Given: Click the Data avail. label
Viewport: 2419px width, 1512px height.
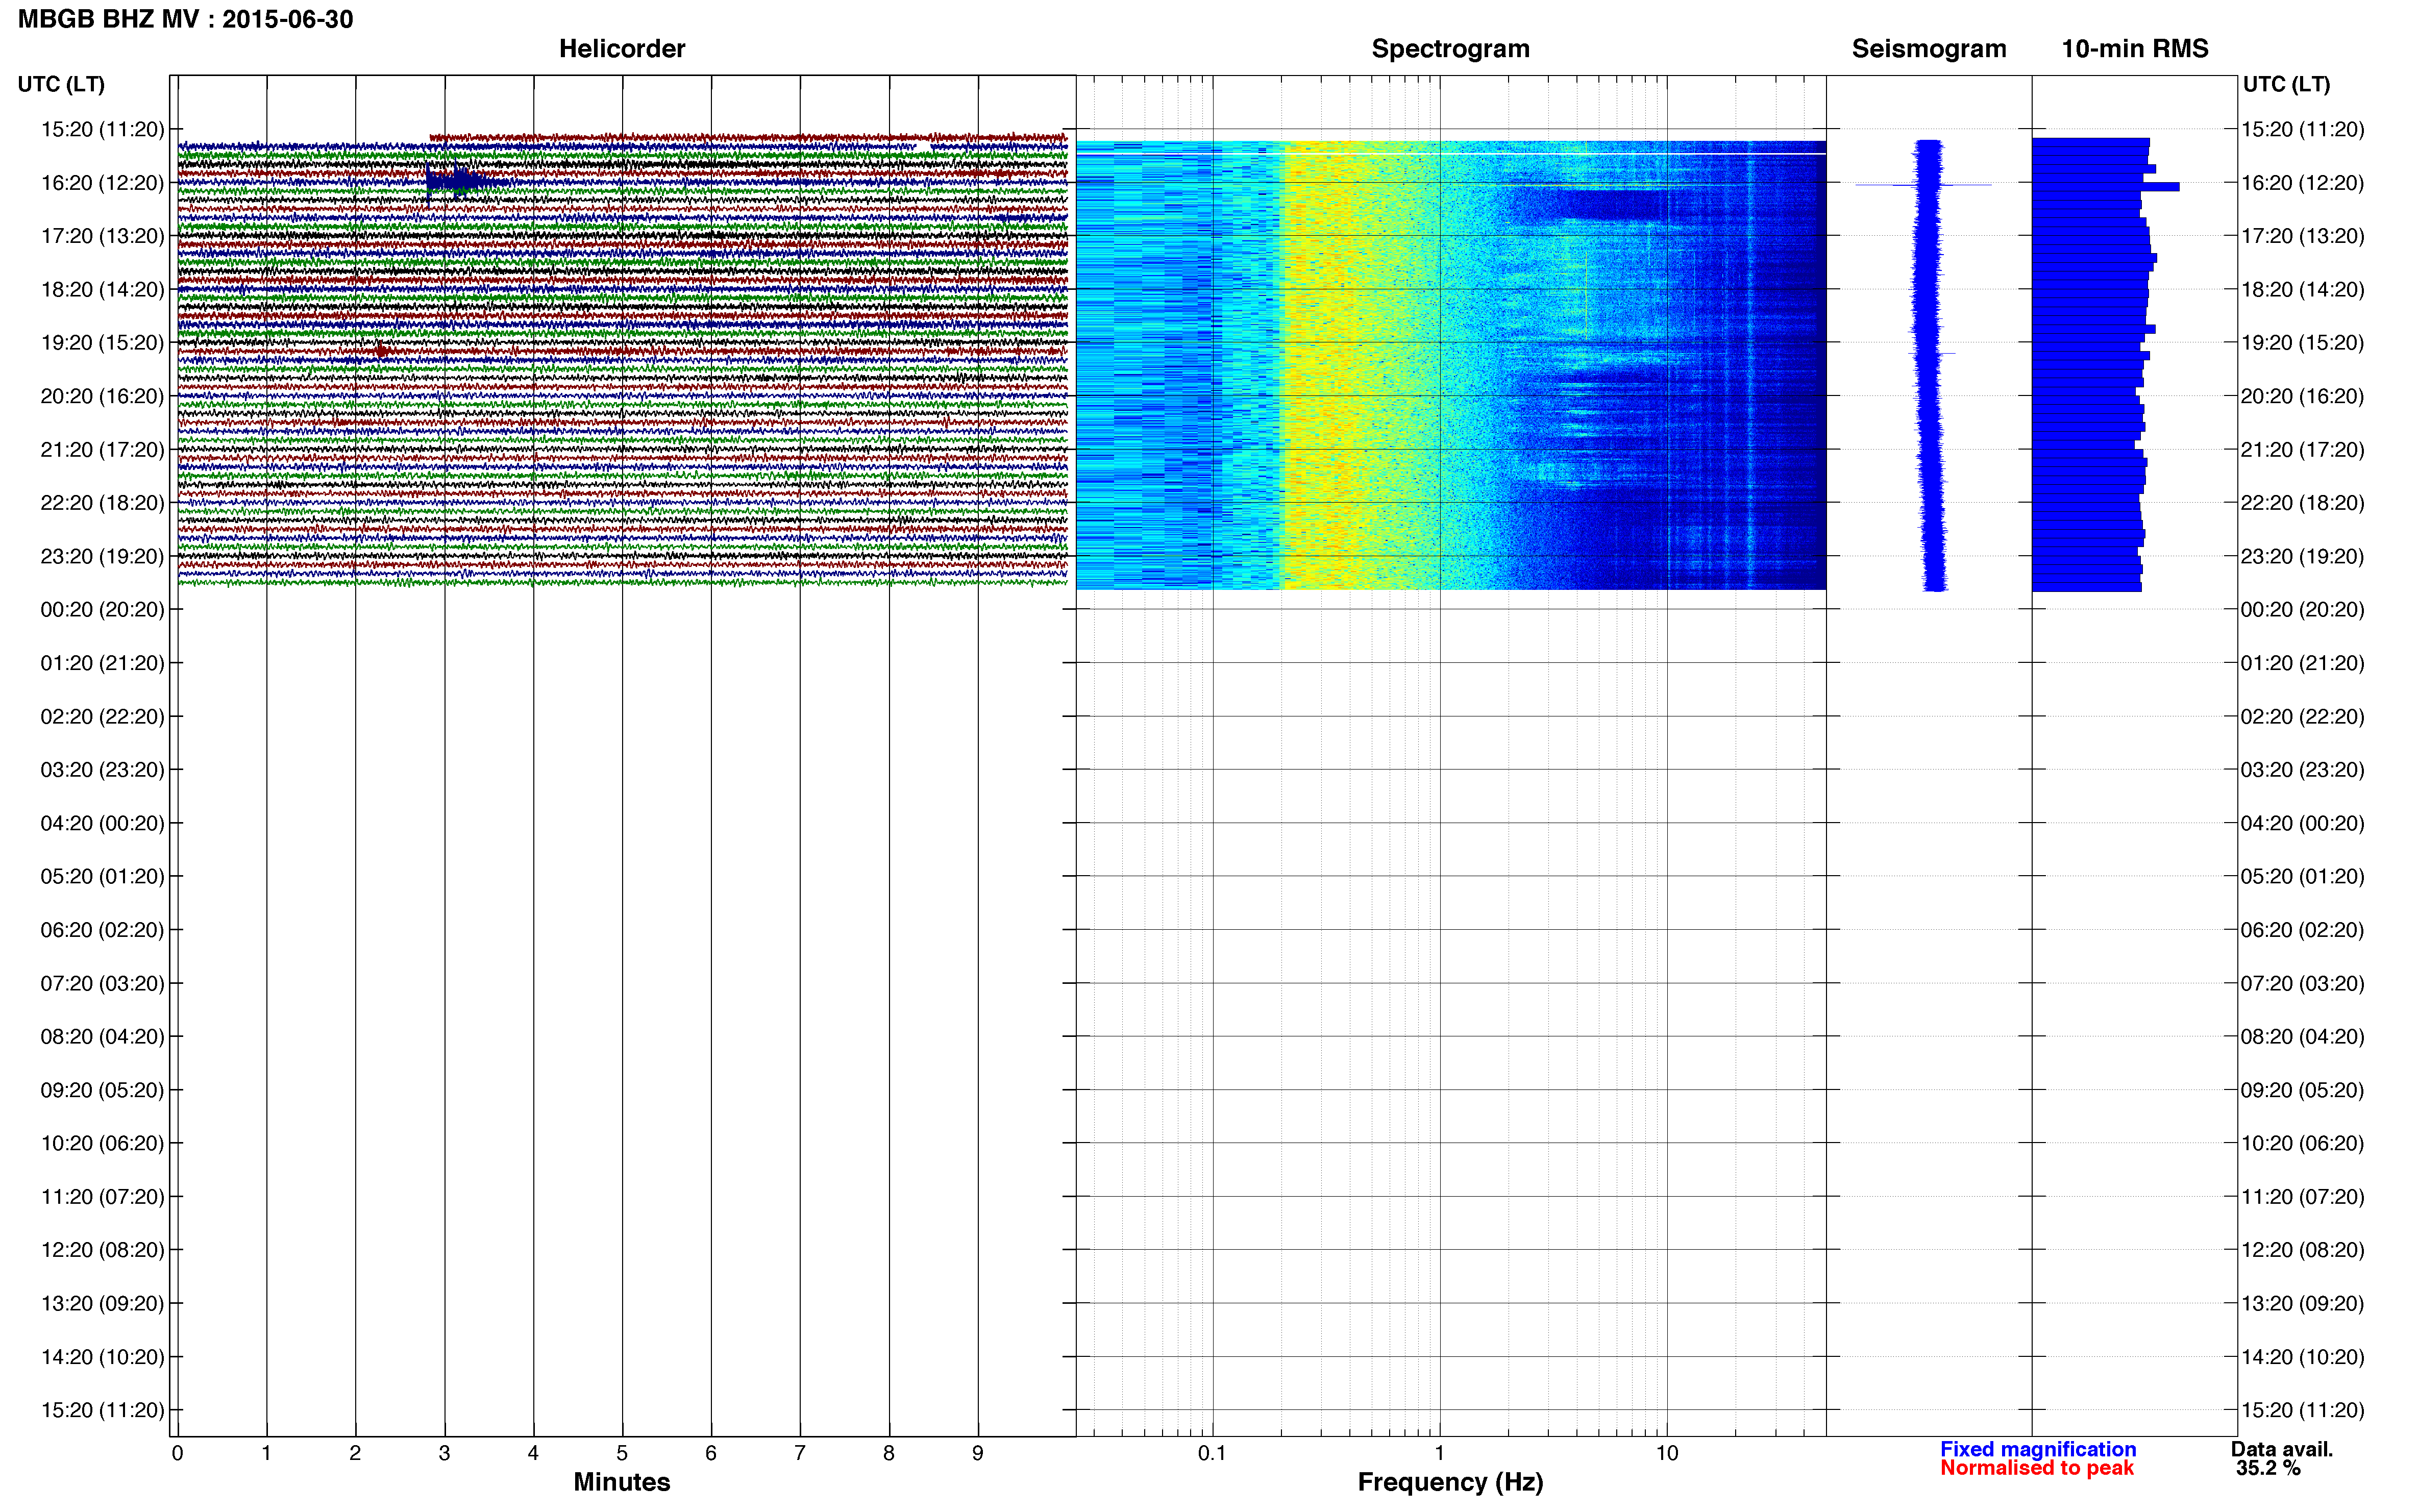Looking at the screenshot, I should click(2281, 1449).
